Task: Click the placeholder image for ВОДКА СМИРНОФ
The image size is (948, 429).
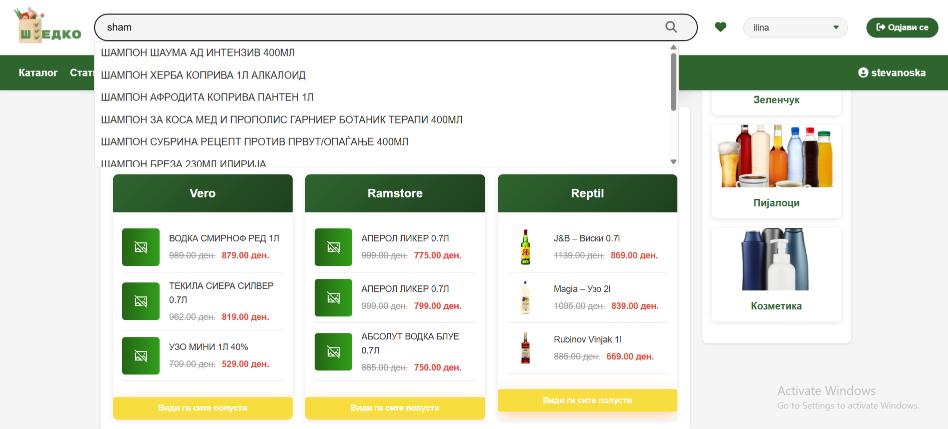Action: point(141,247)
